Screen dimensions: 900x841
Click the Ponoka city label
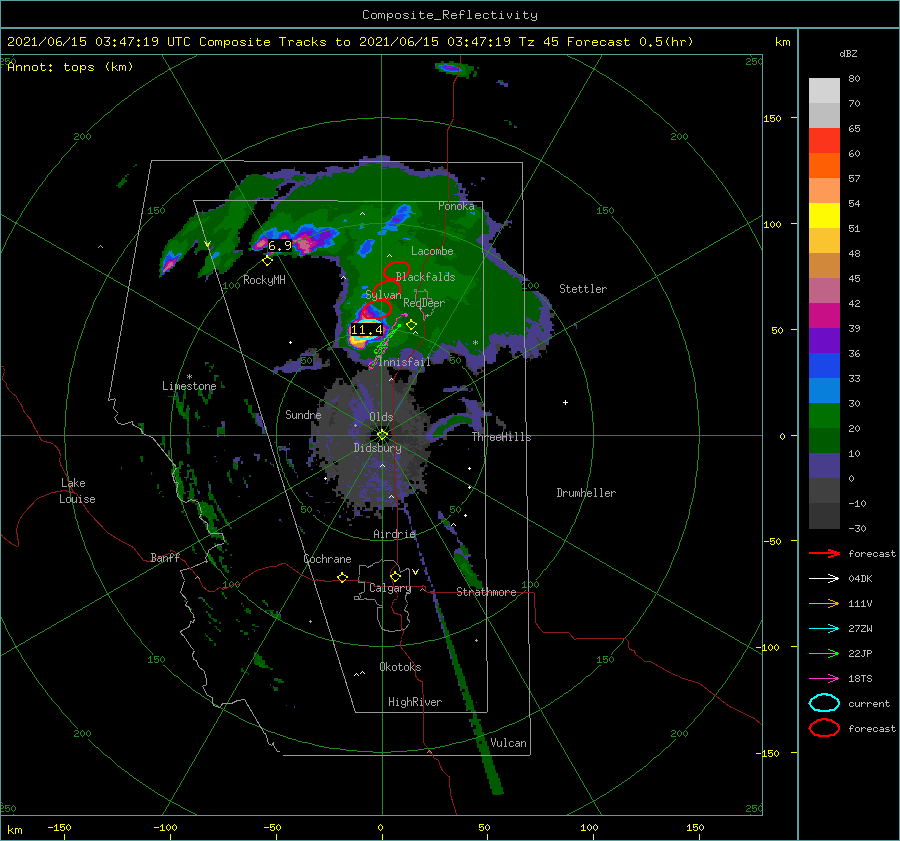click(456, 206)
